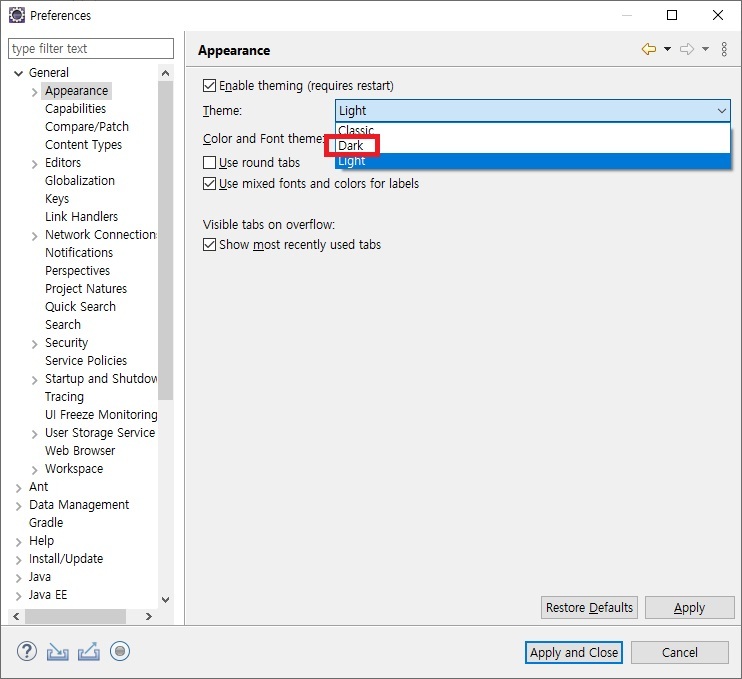Click the Apply button
The height and width of the screenshot is (679, 742).
(x=689, y=608)
